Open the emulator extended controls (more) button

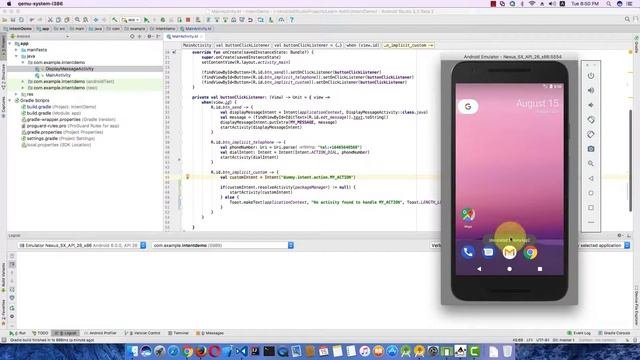pos(591,222)
